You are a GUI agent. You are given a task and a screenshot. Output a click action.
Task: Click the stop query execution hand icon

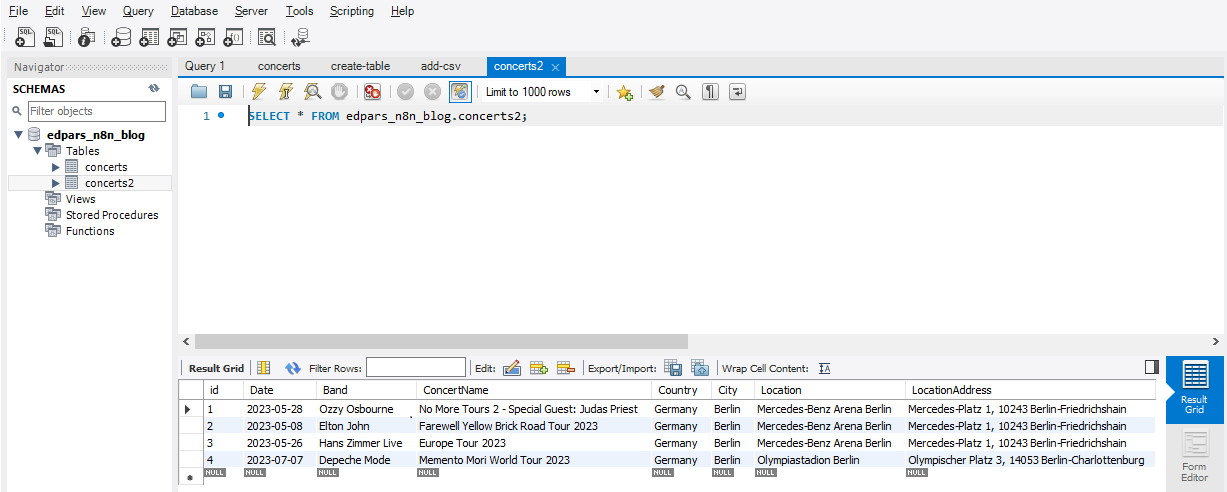pos(340,92)
